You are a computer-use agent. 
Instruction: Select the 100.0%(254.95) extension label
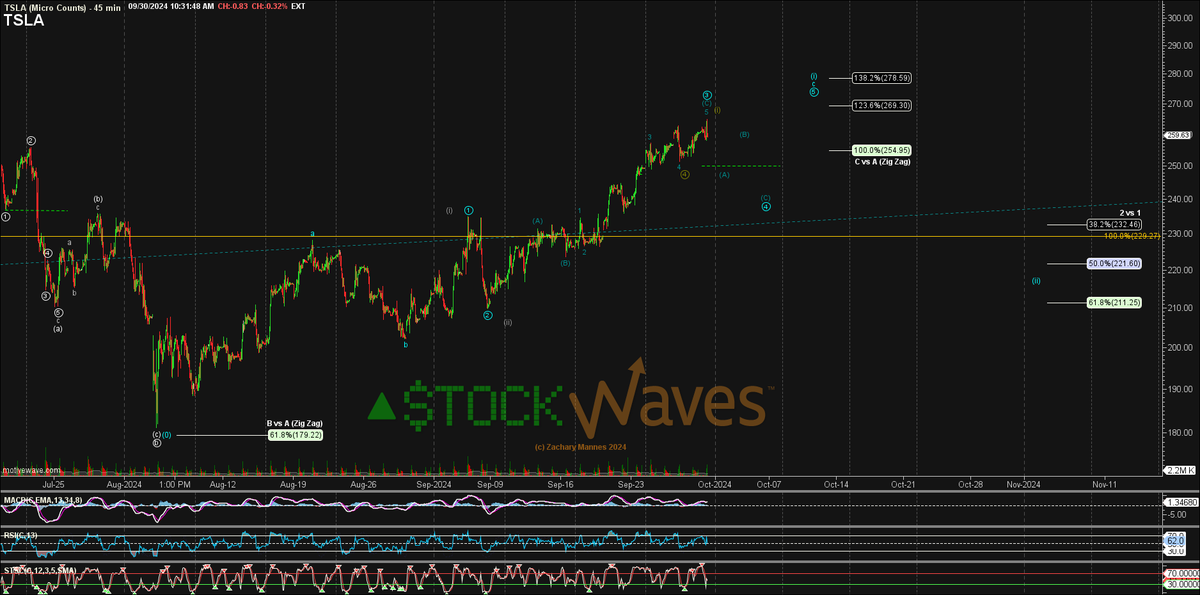(881, 150)
